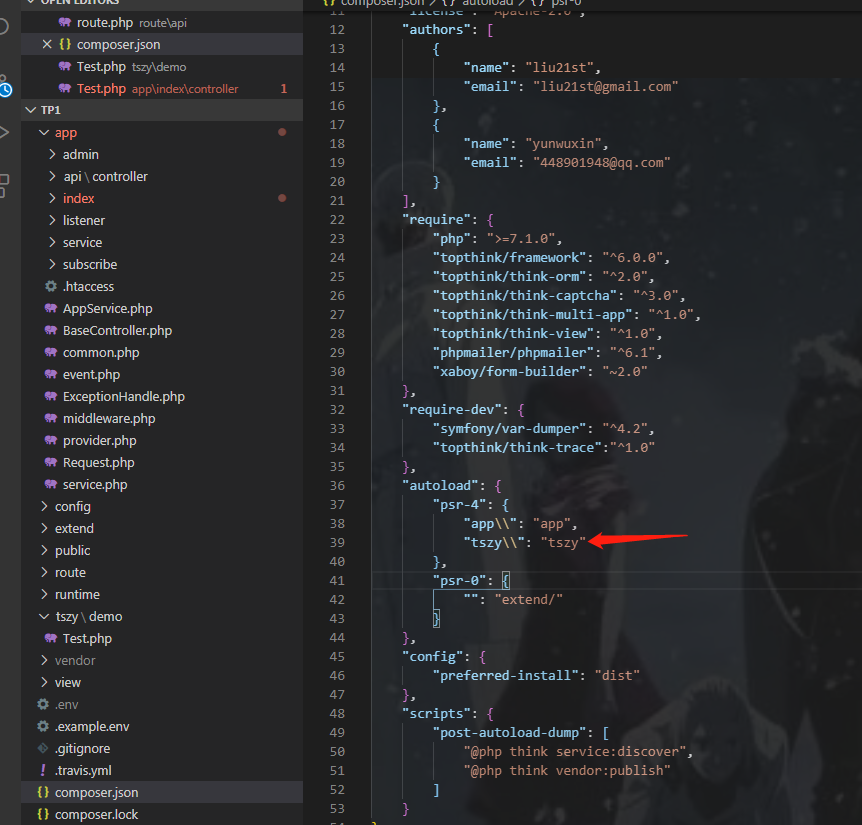Expand the index folder

pyautogui.click(x=52, y=198)
